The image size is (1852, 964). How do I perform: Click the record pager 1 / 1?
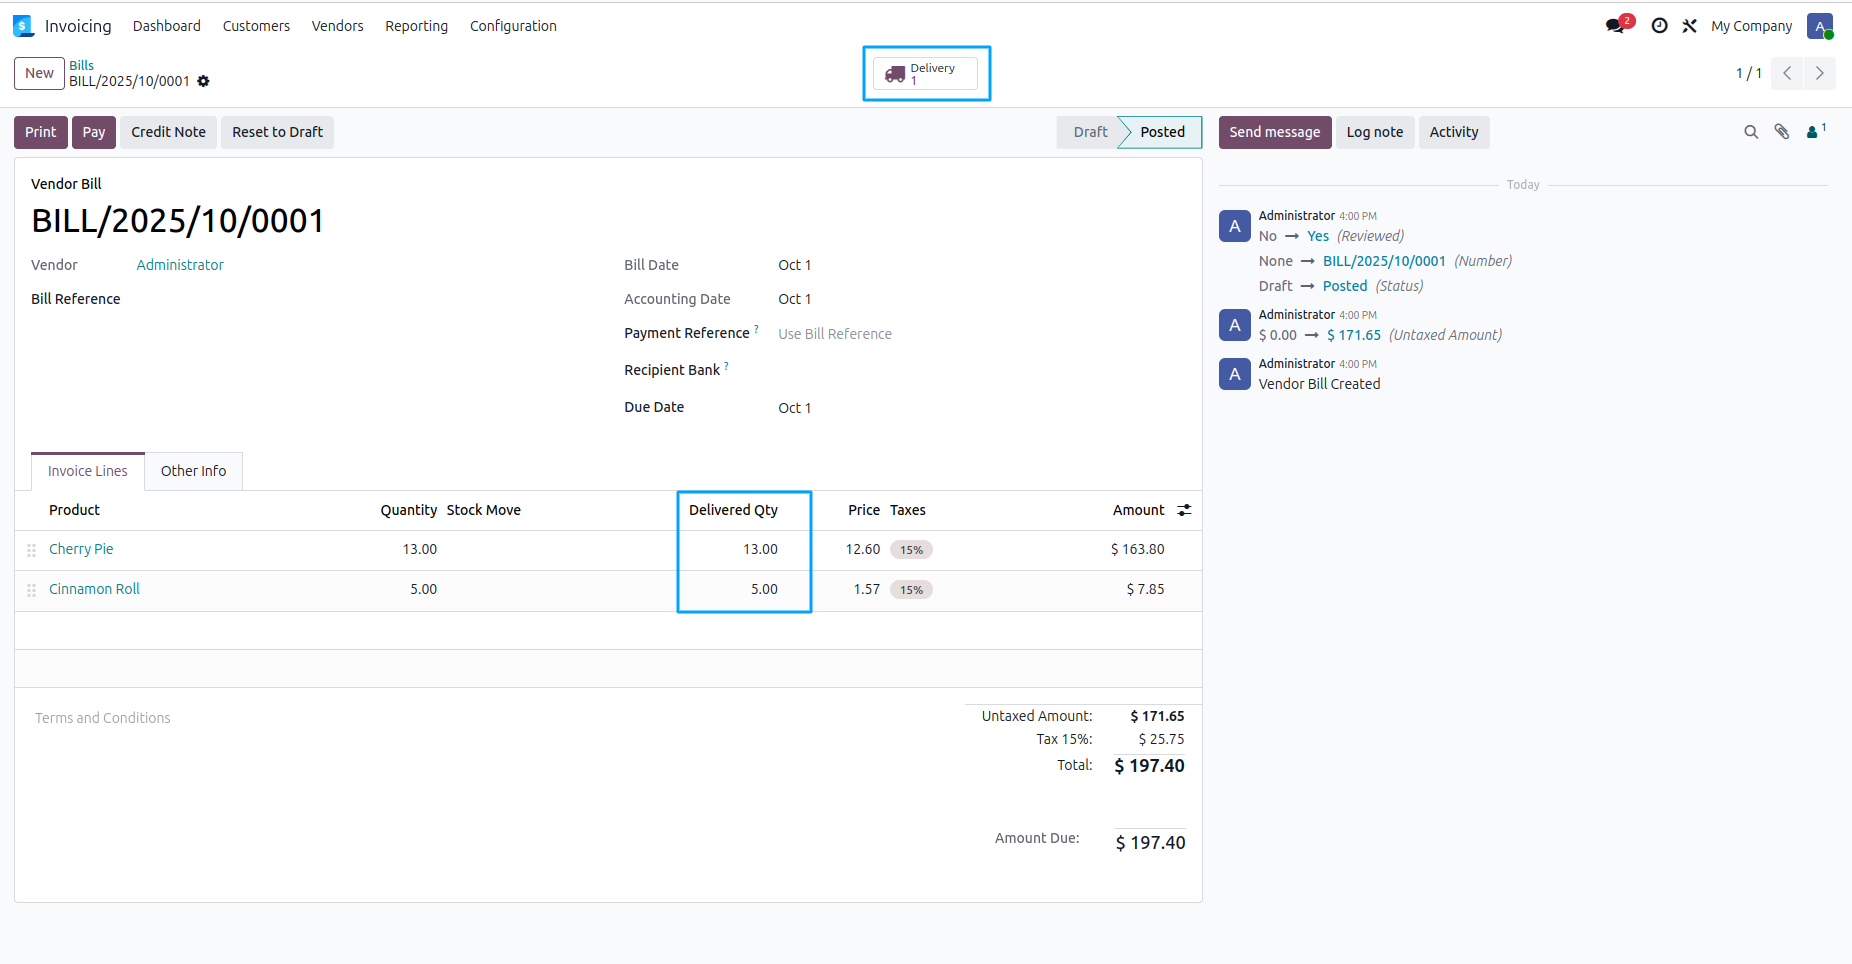coord(1749,73)
